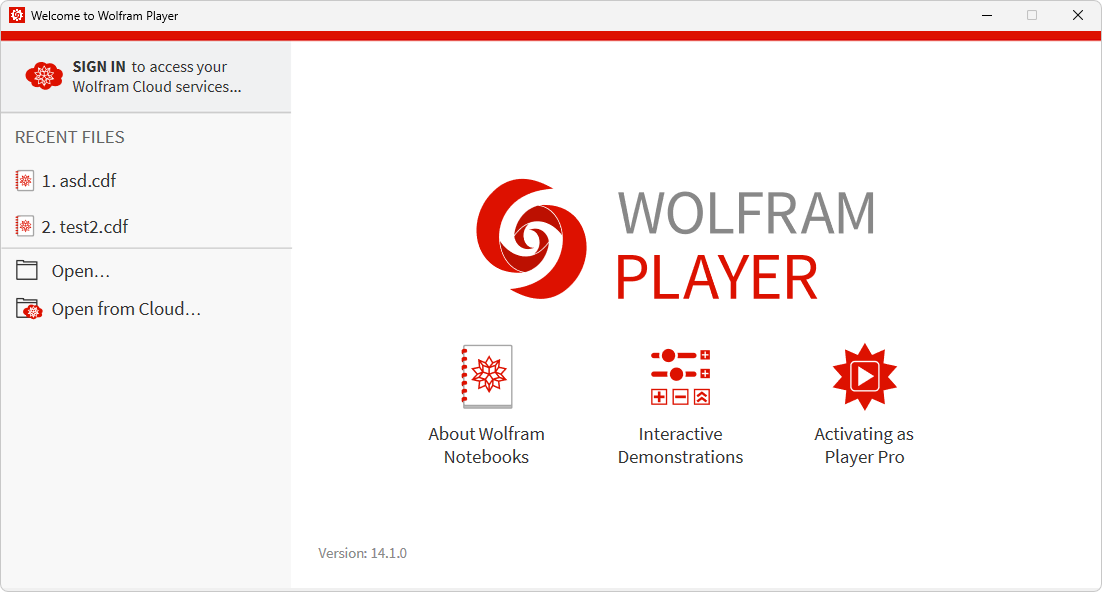Minimize the Wolfram Player window
1102x592 pixels.
pyautogui.click(x=987, y=15)
